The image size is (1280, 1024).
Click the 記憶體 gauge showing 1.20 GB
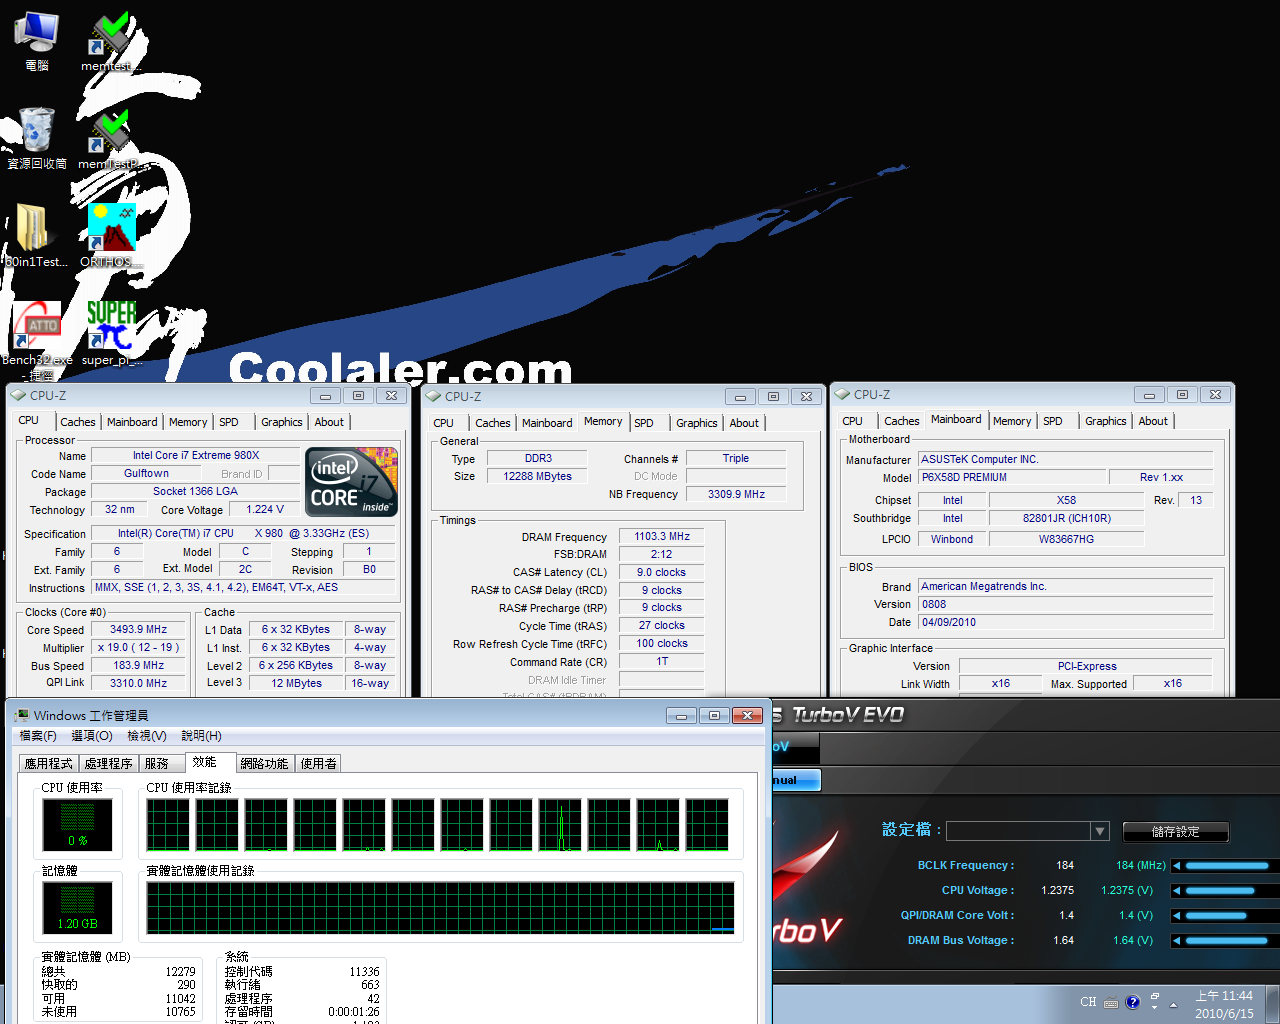coord(77,908)
